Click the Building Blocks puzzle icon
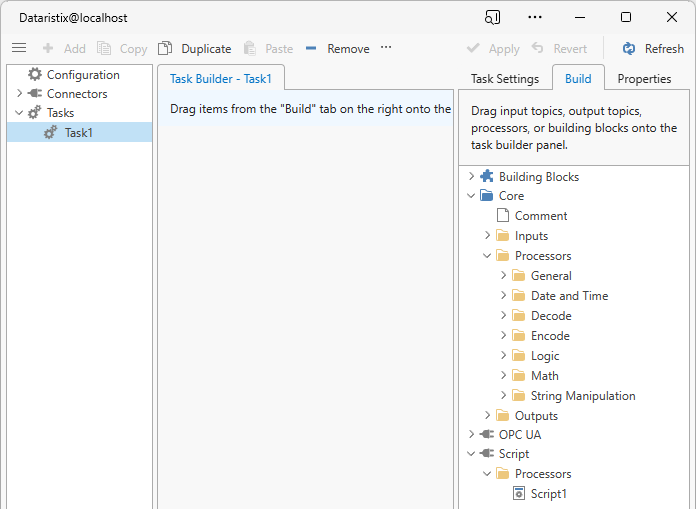 click(487, 177)
